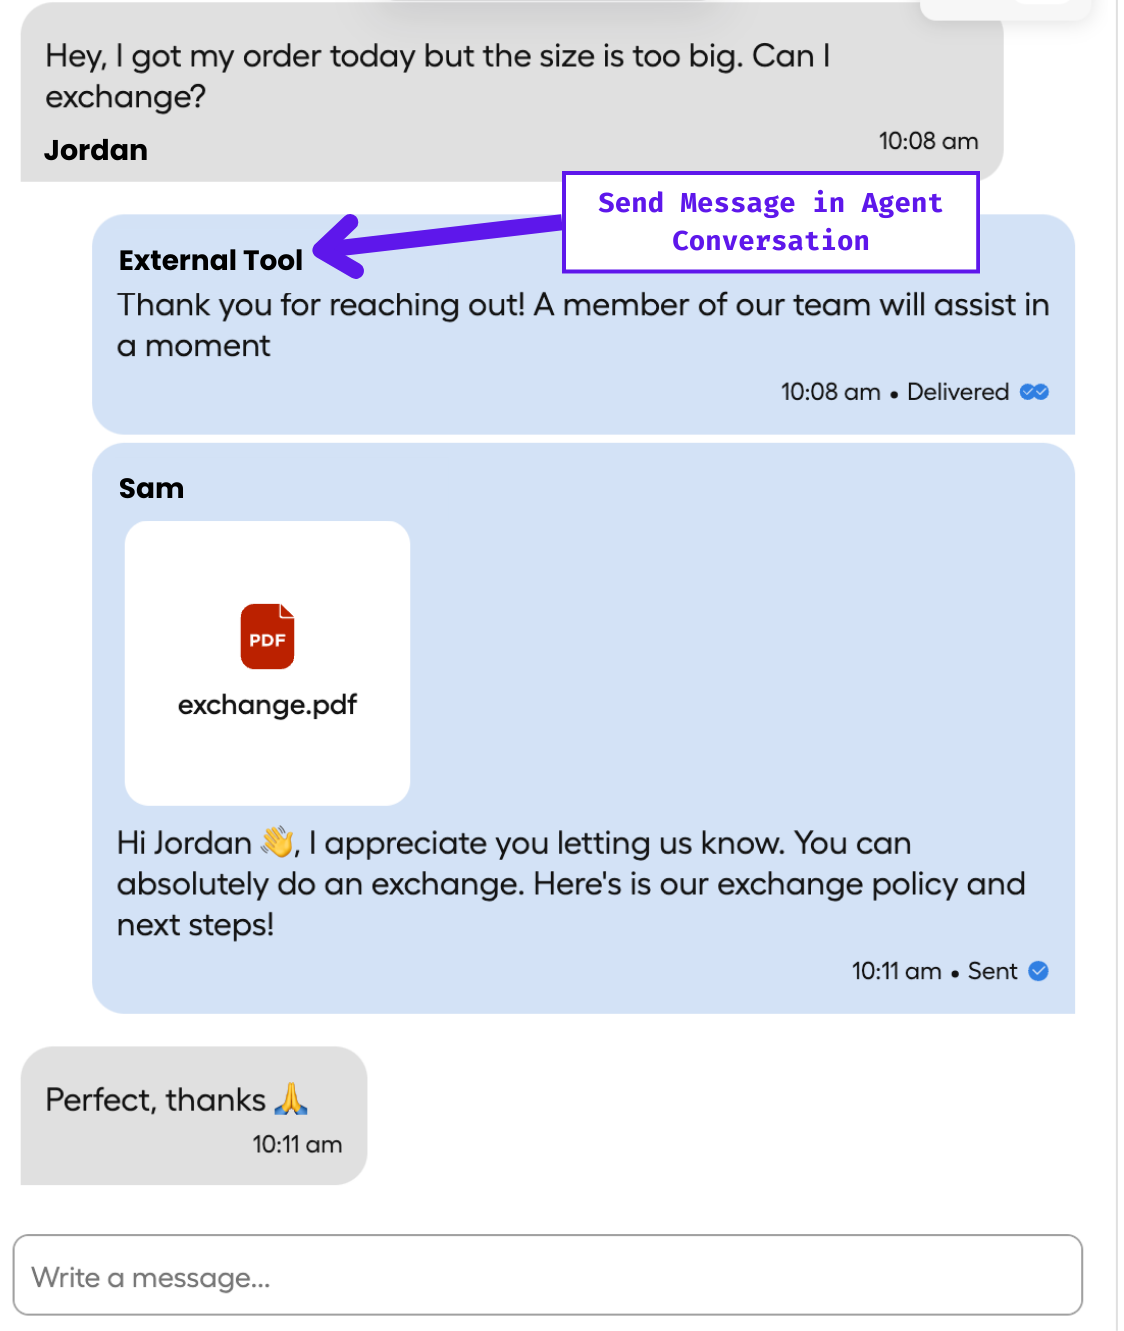Click the exchange.pdf file name
This screenshot has width=1124, height=1331.
(x=267, y=705)
